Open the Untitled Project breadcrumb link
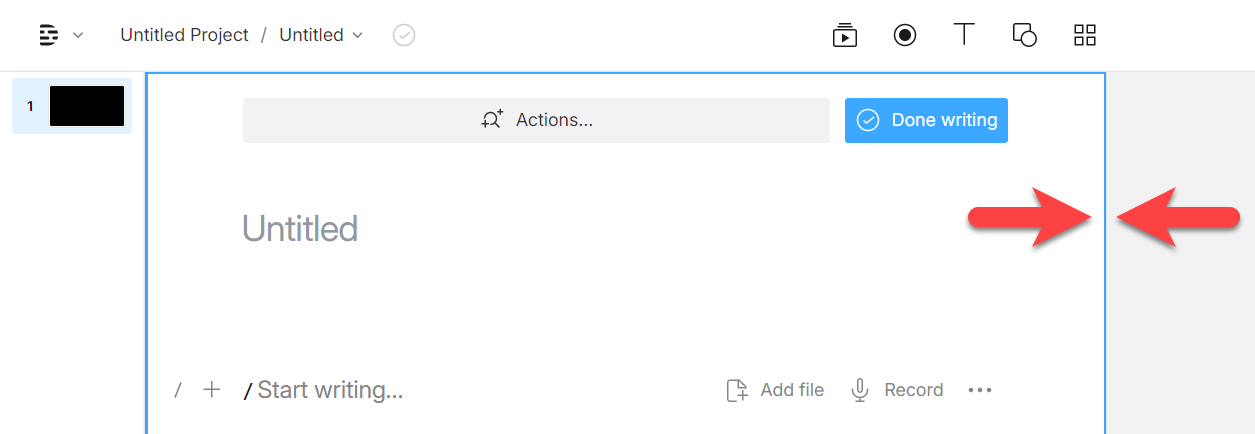Screen dimensions: 1255x434 (x=184, y=35)
